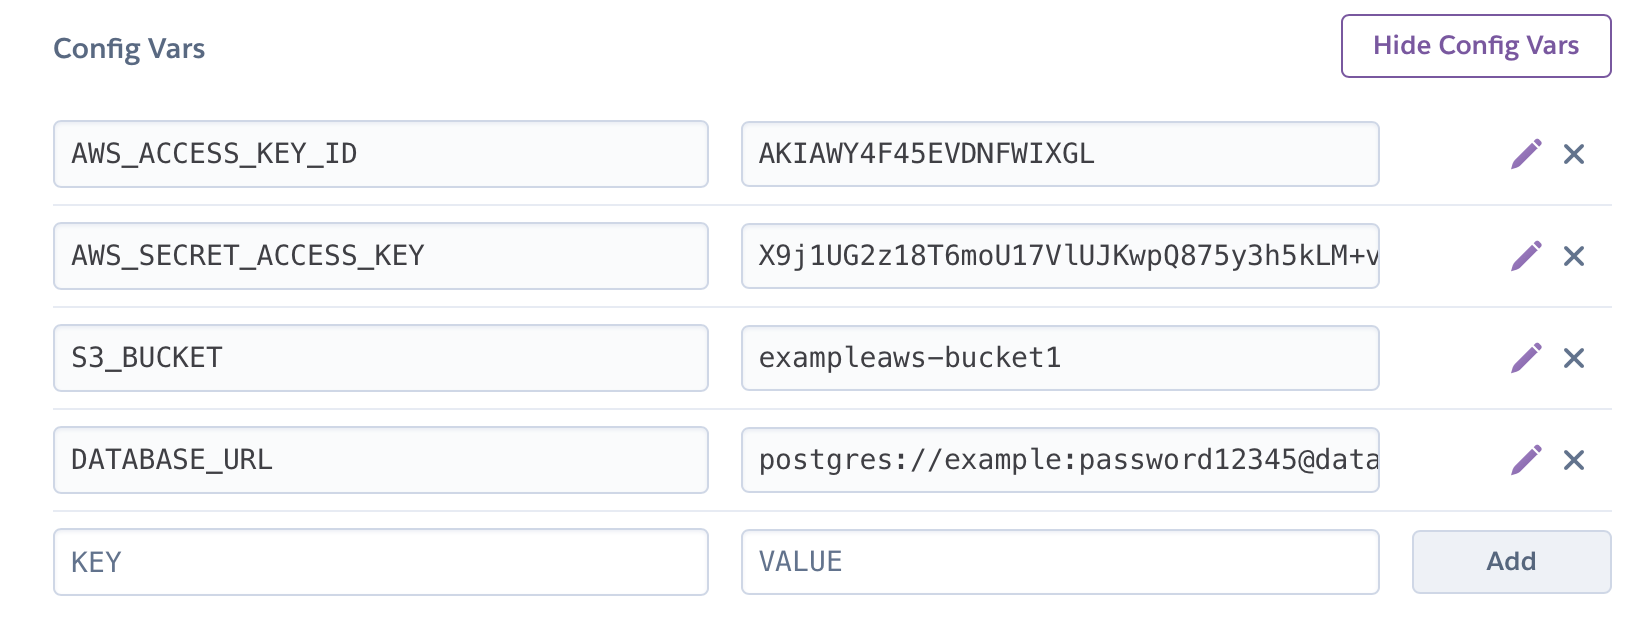Select the AWS_SECRET_ACCESS_KEY key name field
The width and height of the screenshot is (1632, 624).
(x=380, y=256)
